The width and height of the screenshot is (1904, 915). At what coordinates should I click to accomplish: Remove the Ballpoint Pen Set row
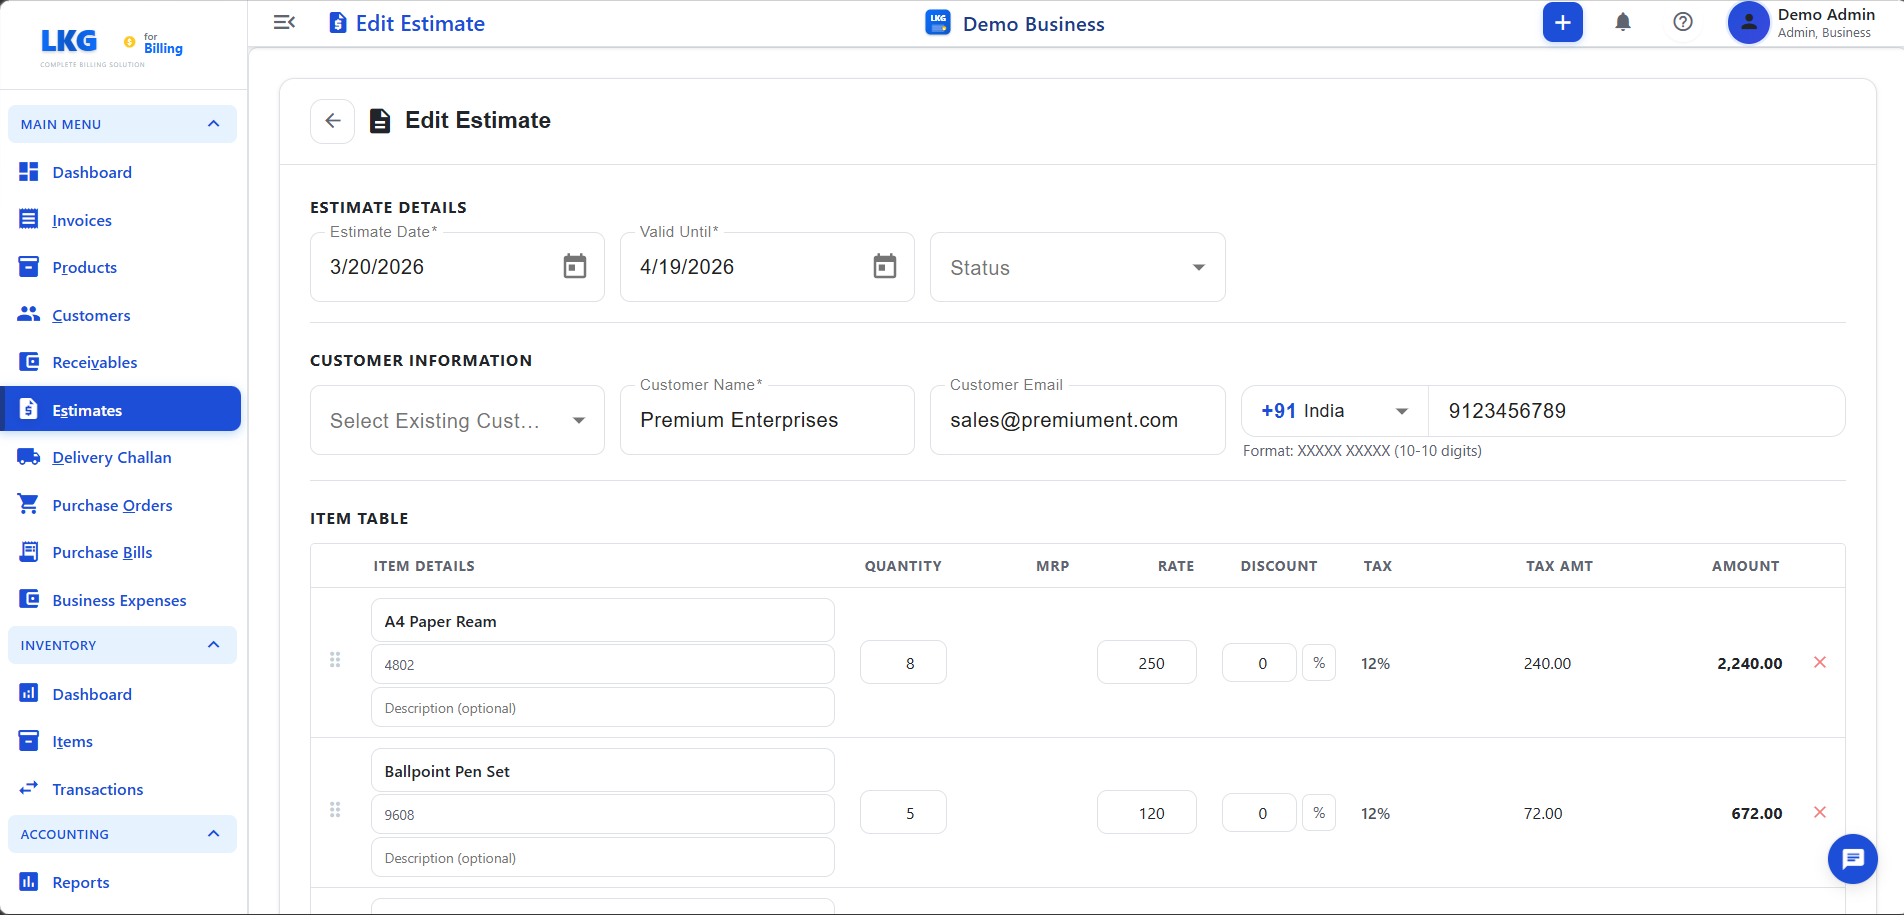pos(1819,812)
